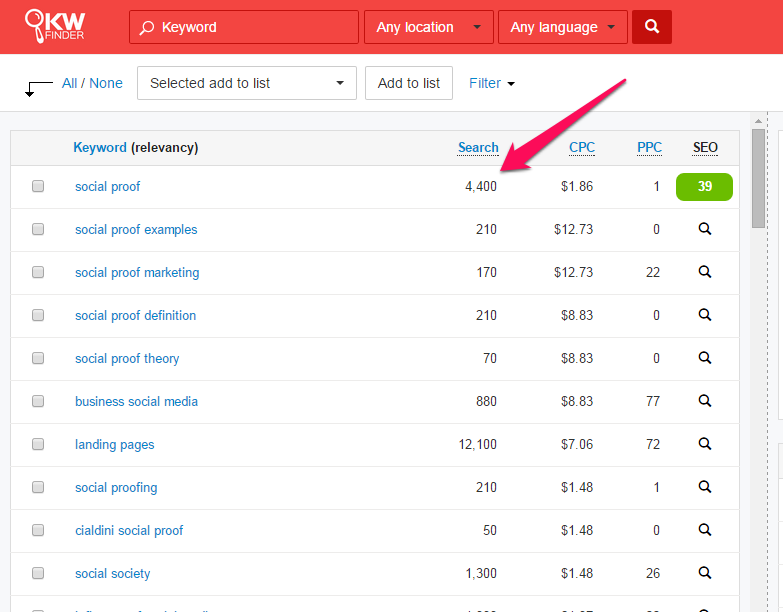The width and height of the screenshot is (783, 612).
Task: Check SEO difficulty for social society
Action: 705,573
